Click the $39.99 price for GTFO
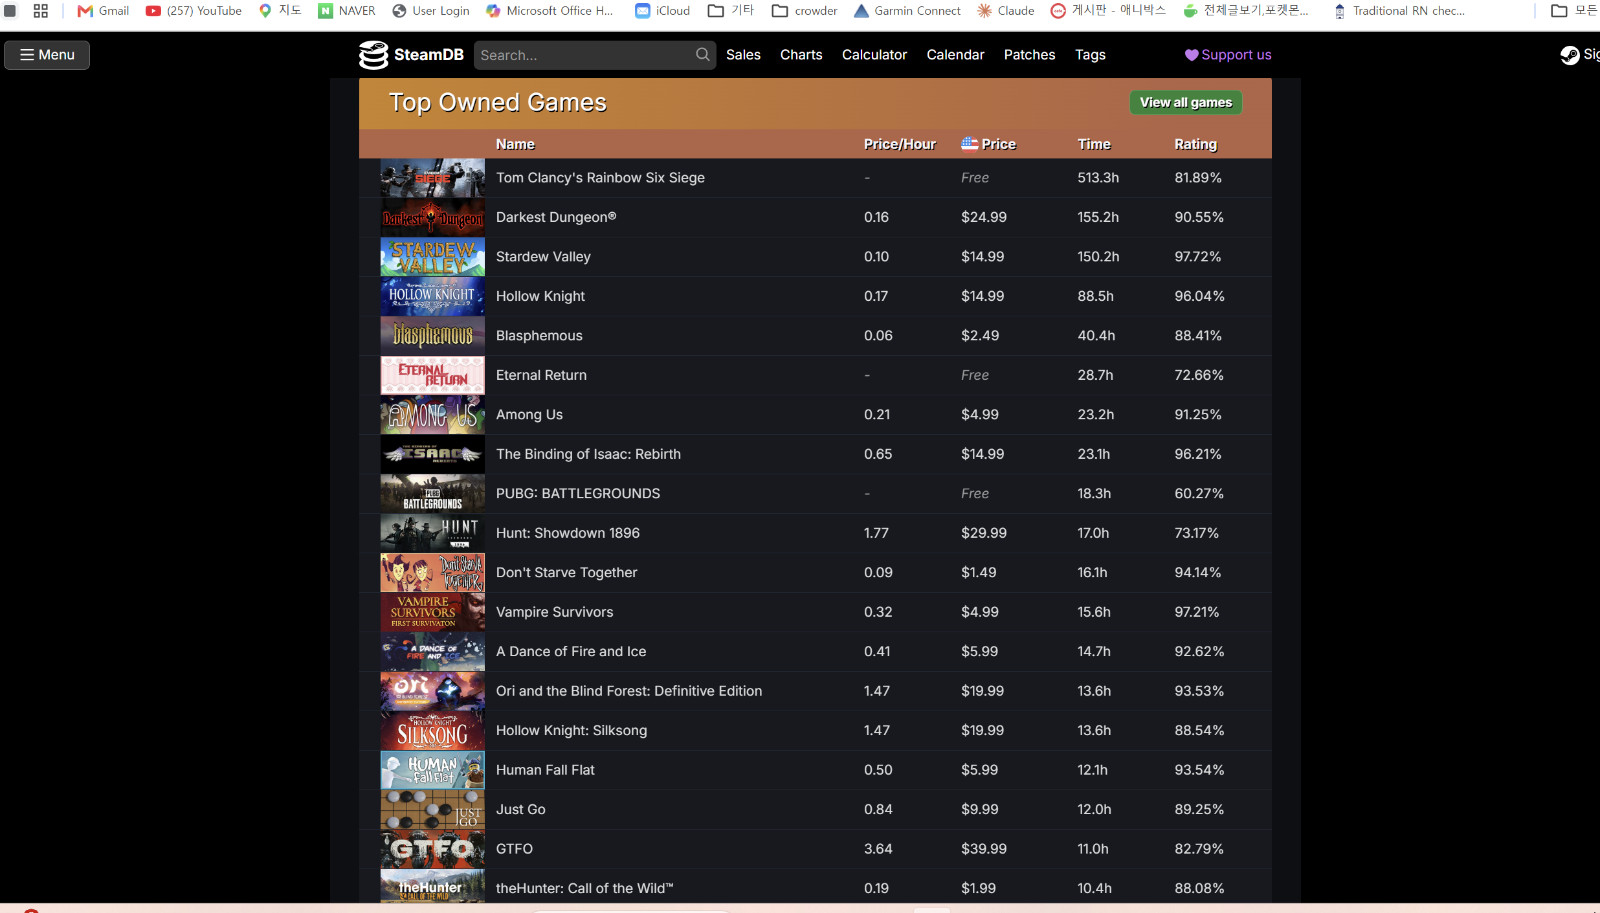 pyautogui.click(x=984, y=849)
